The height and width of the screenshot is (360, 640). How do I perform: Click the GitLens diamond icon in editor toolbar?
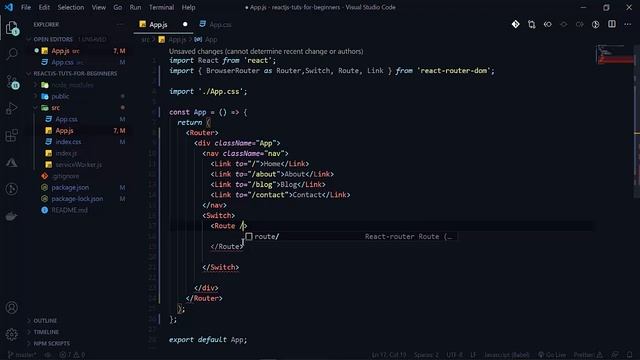(x=516, y=24)
